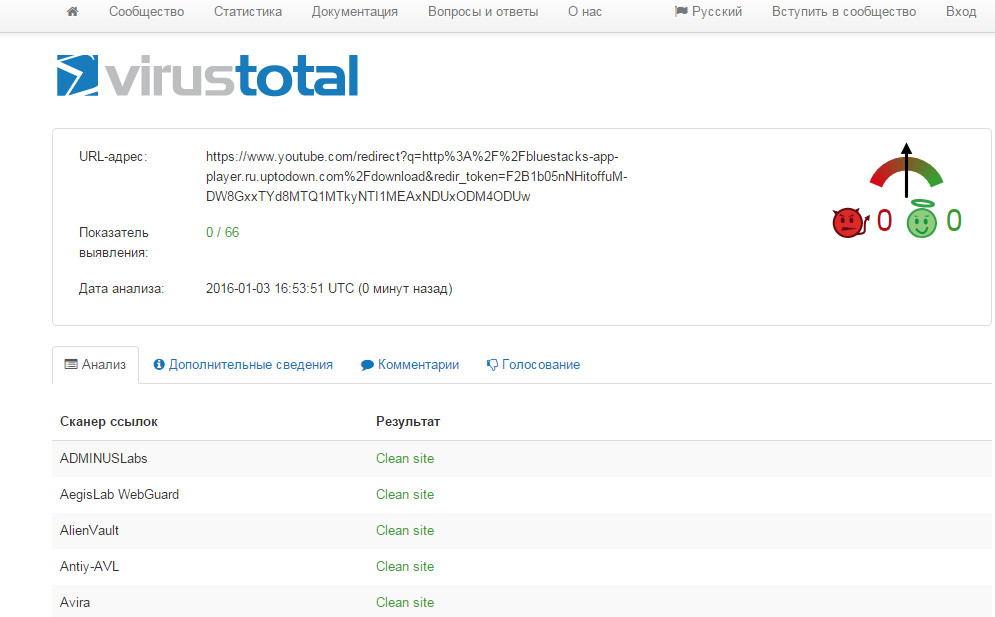Screen dimensions: 995x617
Task: Click the green harmless vote count
Action: 954,221
